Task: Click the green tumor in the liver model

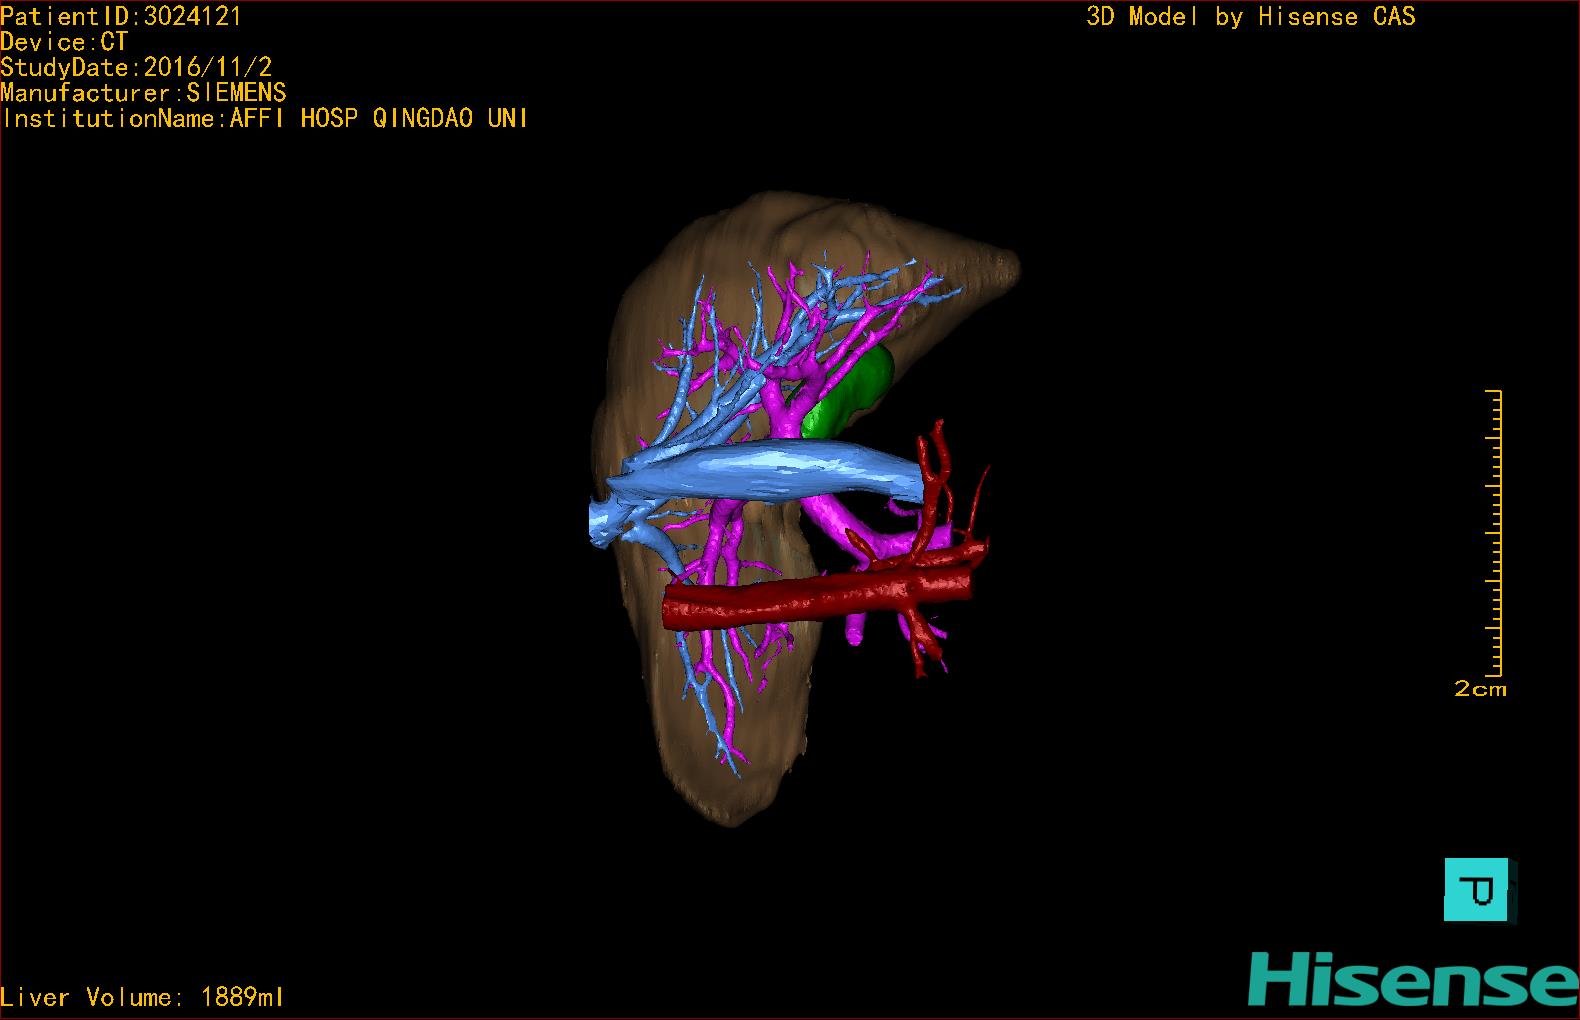Action: 848,395
